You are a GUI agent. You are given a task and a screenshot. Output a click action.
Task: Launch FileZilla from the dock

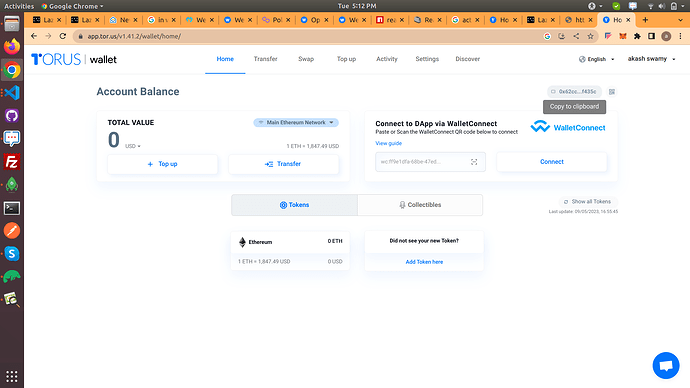(x=12, y=162)
